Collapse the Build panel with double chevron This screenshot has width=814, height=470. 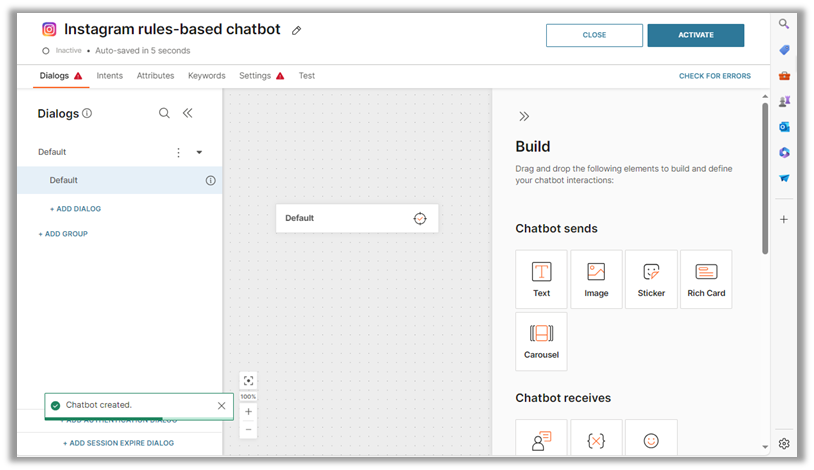click(524, 116)
